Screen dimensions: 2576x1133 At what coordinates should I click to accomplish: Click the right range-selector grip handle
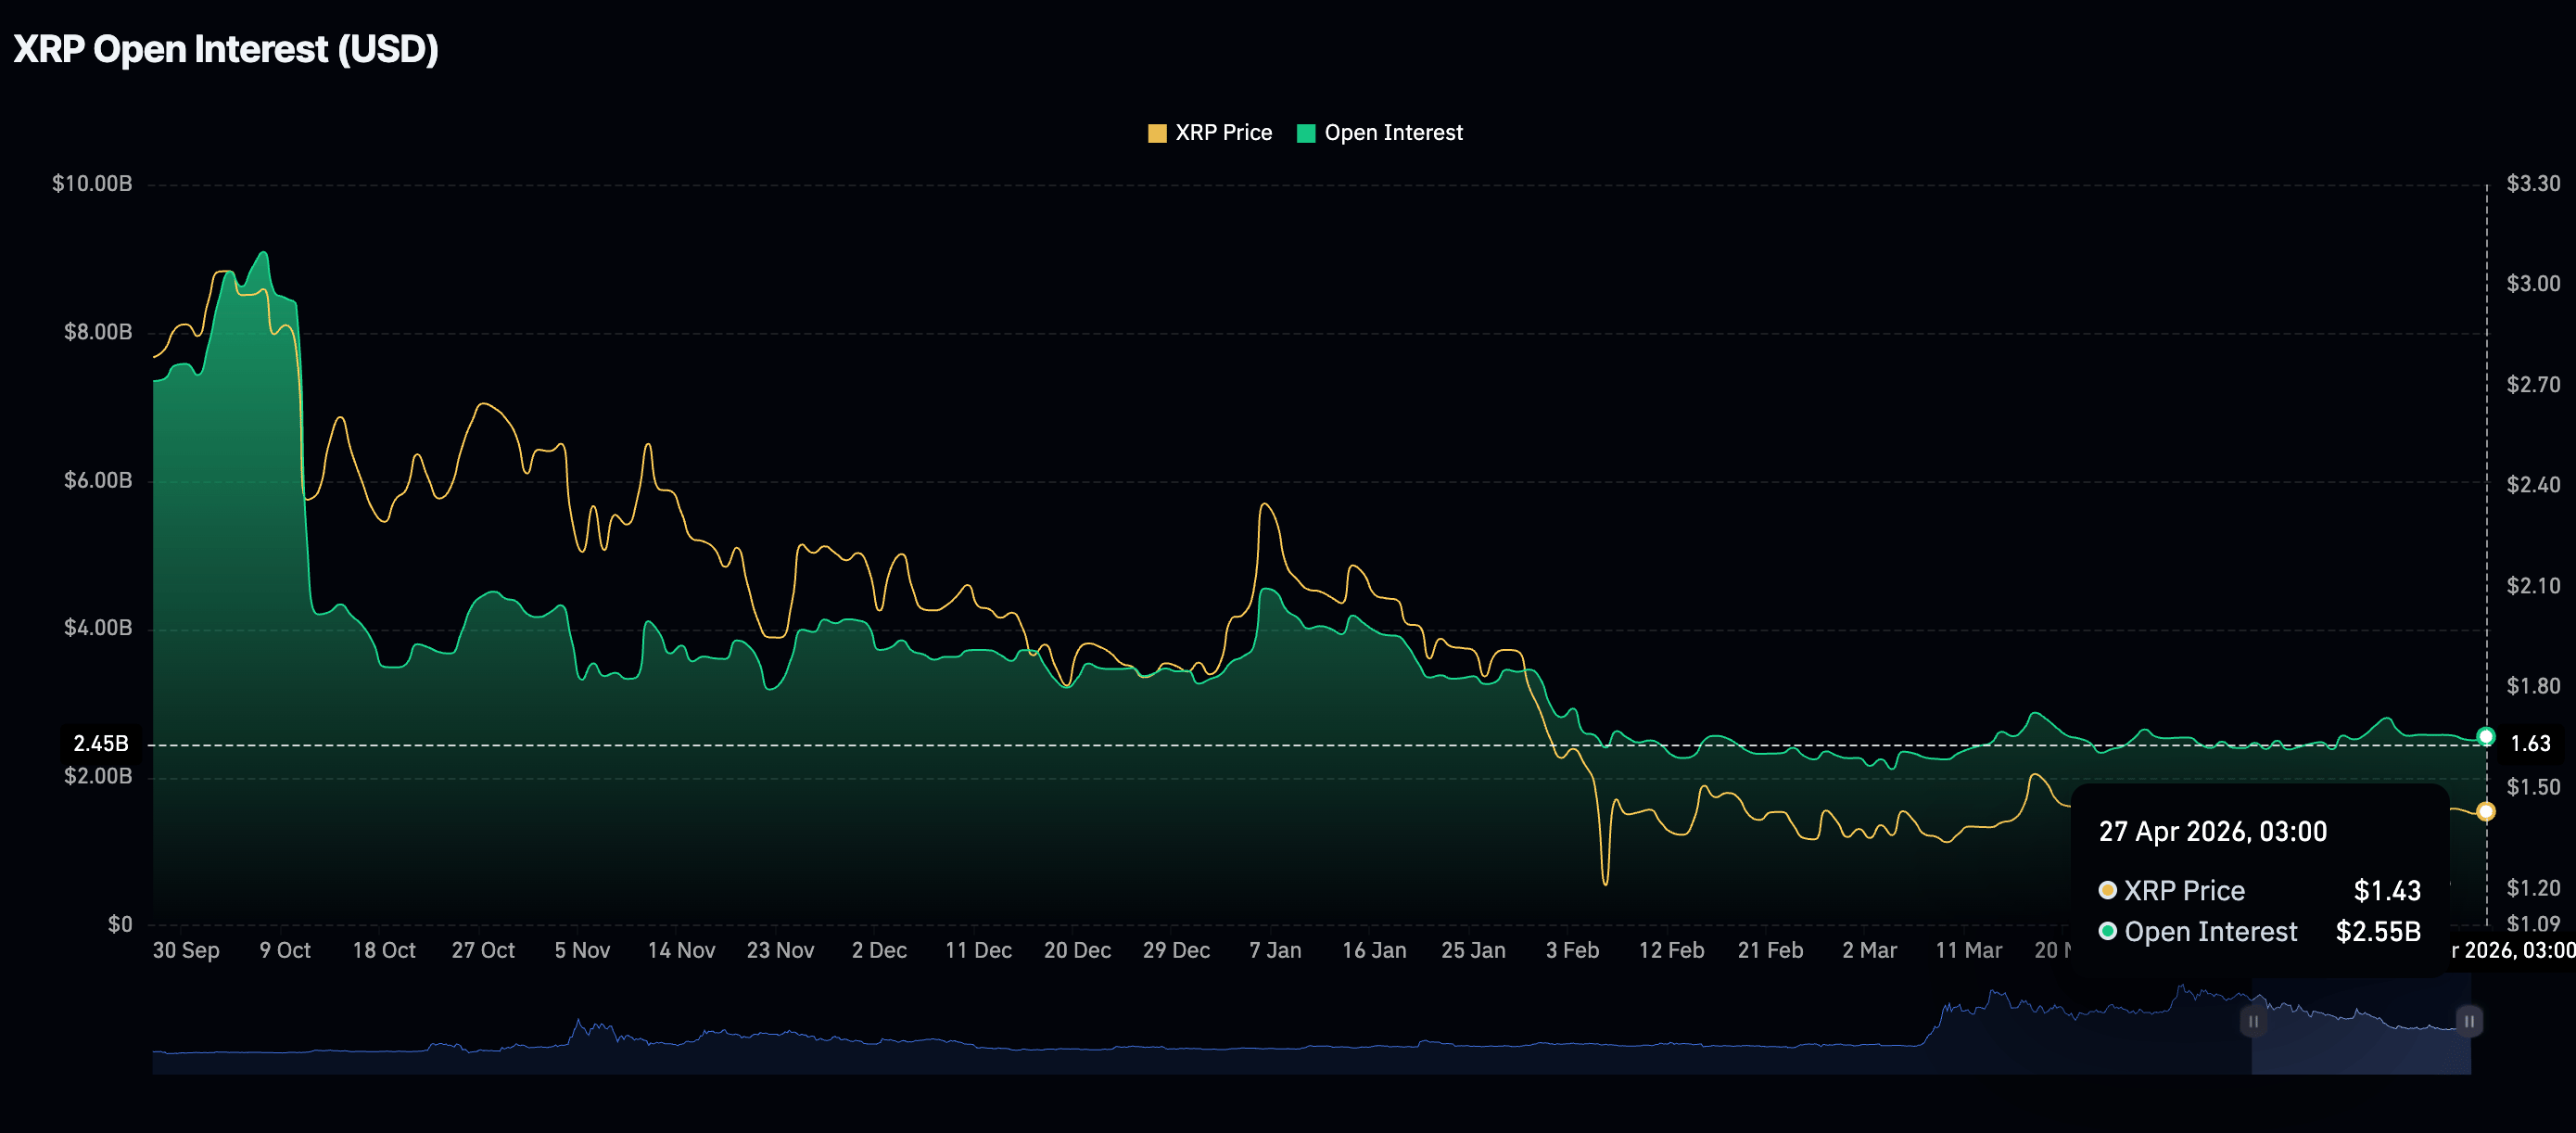2469,1021
